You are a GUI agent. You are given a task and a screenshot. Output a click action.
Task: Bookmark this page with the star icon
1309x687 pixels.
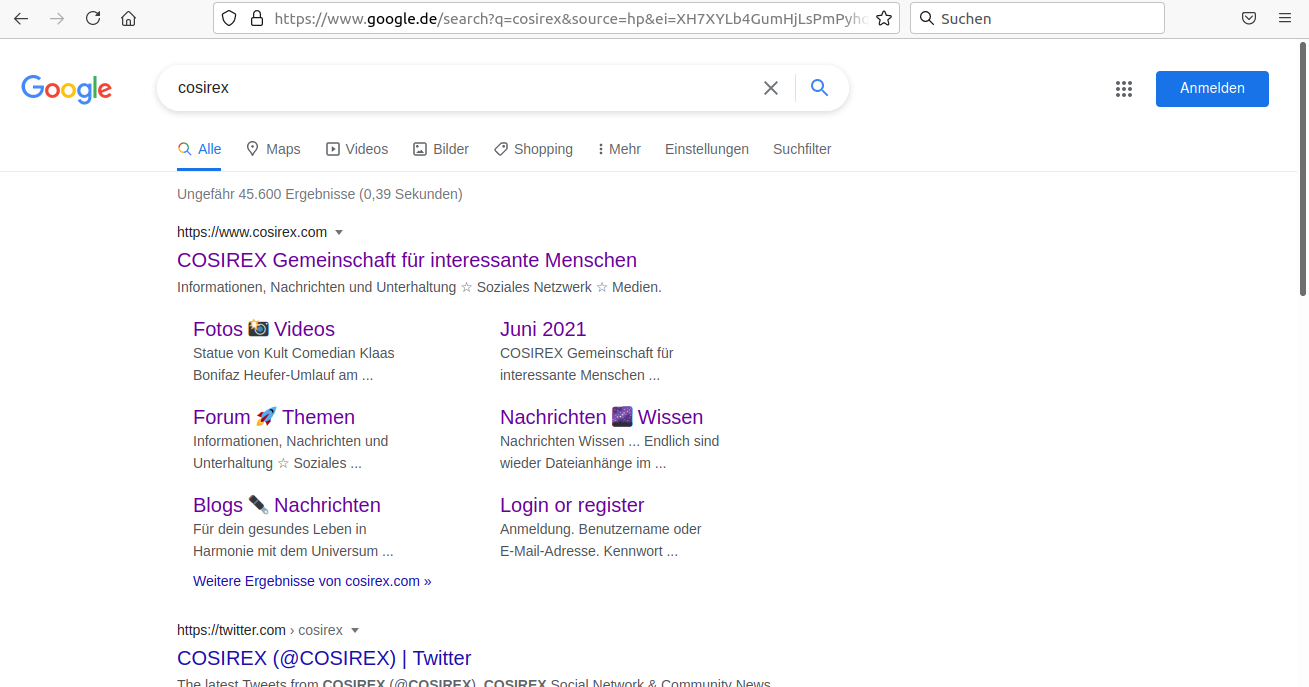[884, 18]
